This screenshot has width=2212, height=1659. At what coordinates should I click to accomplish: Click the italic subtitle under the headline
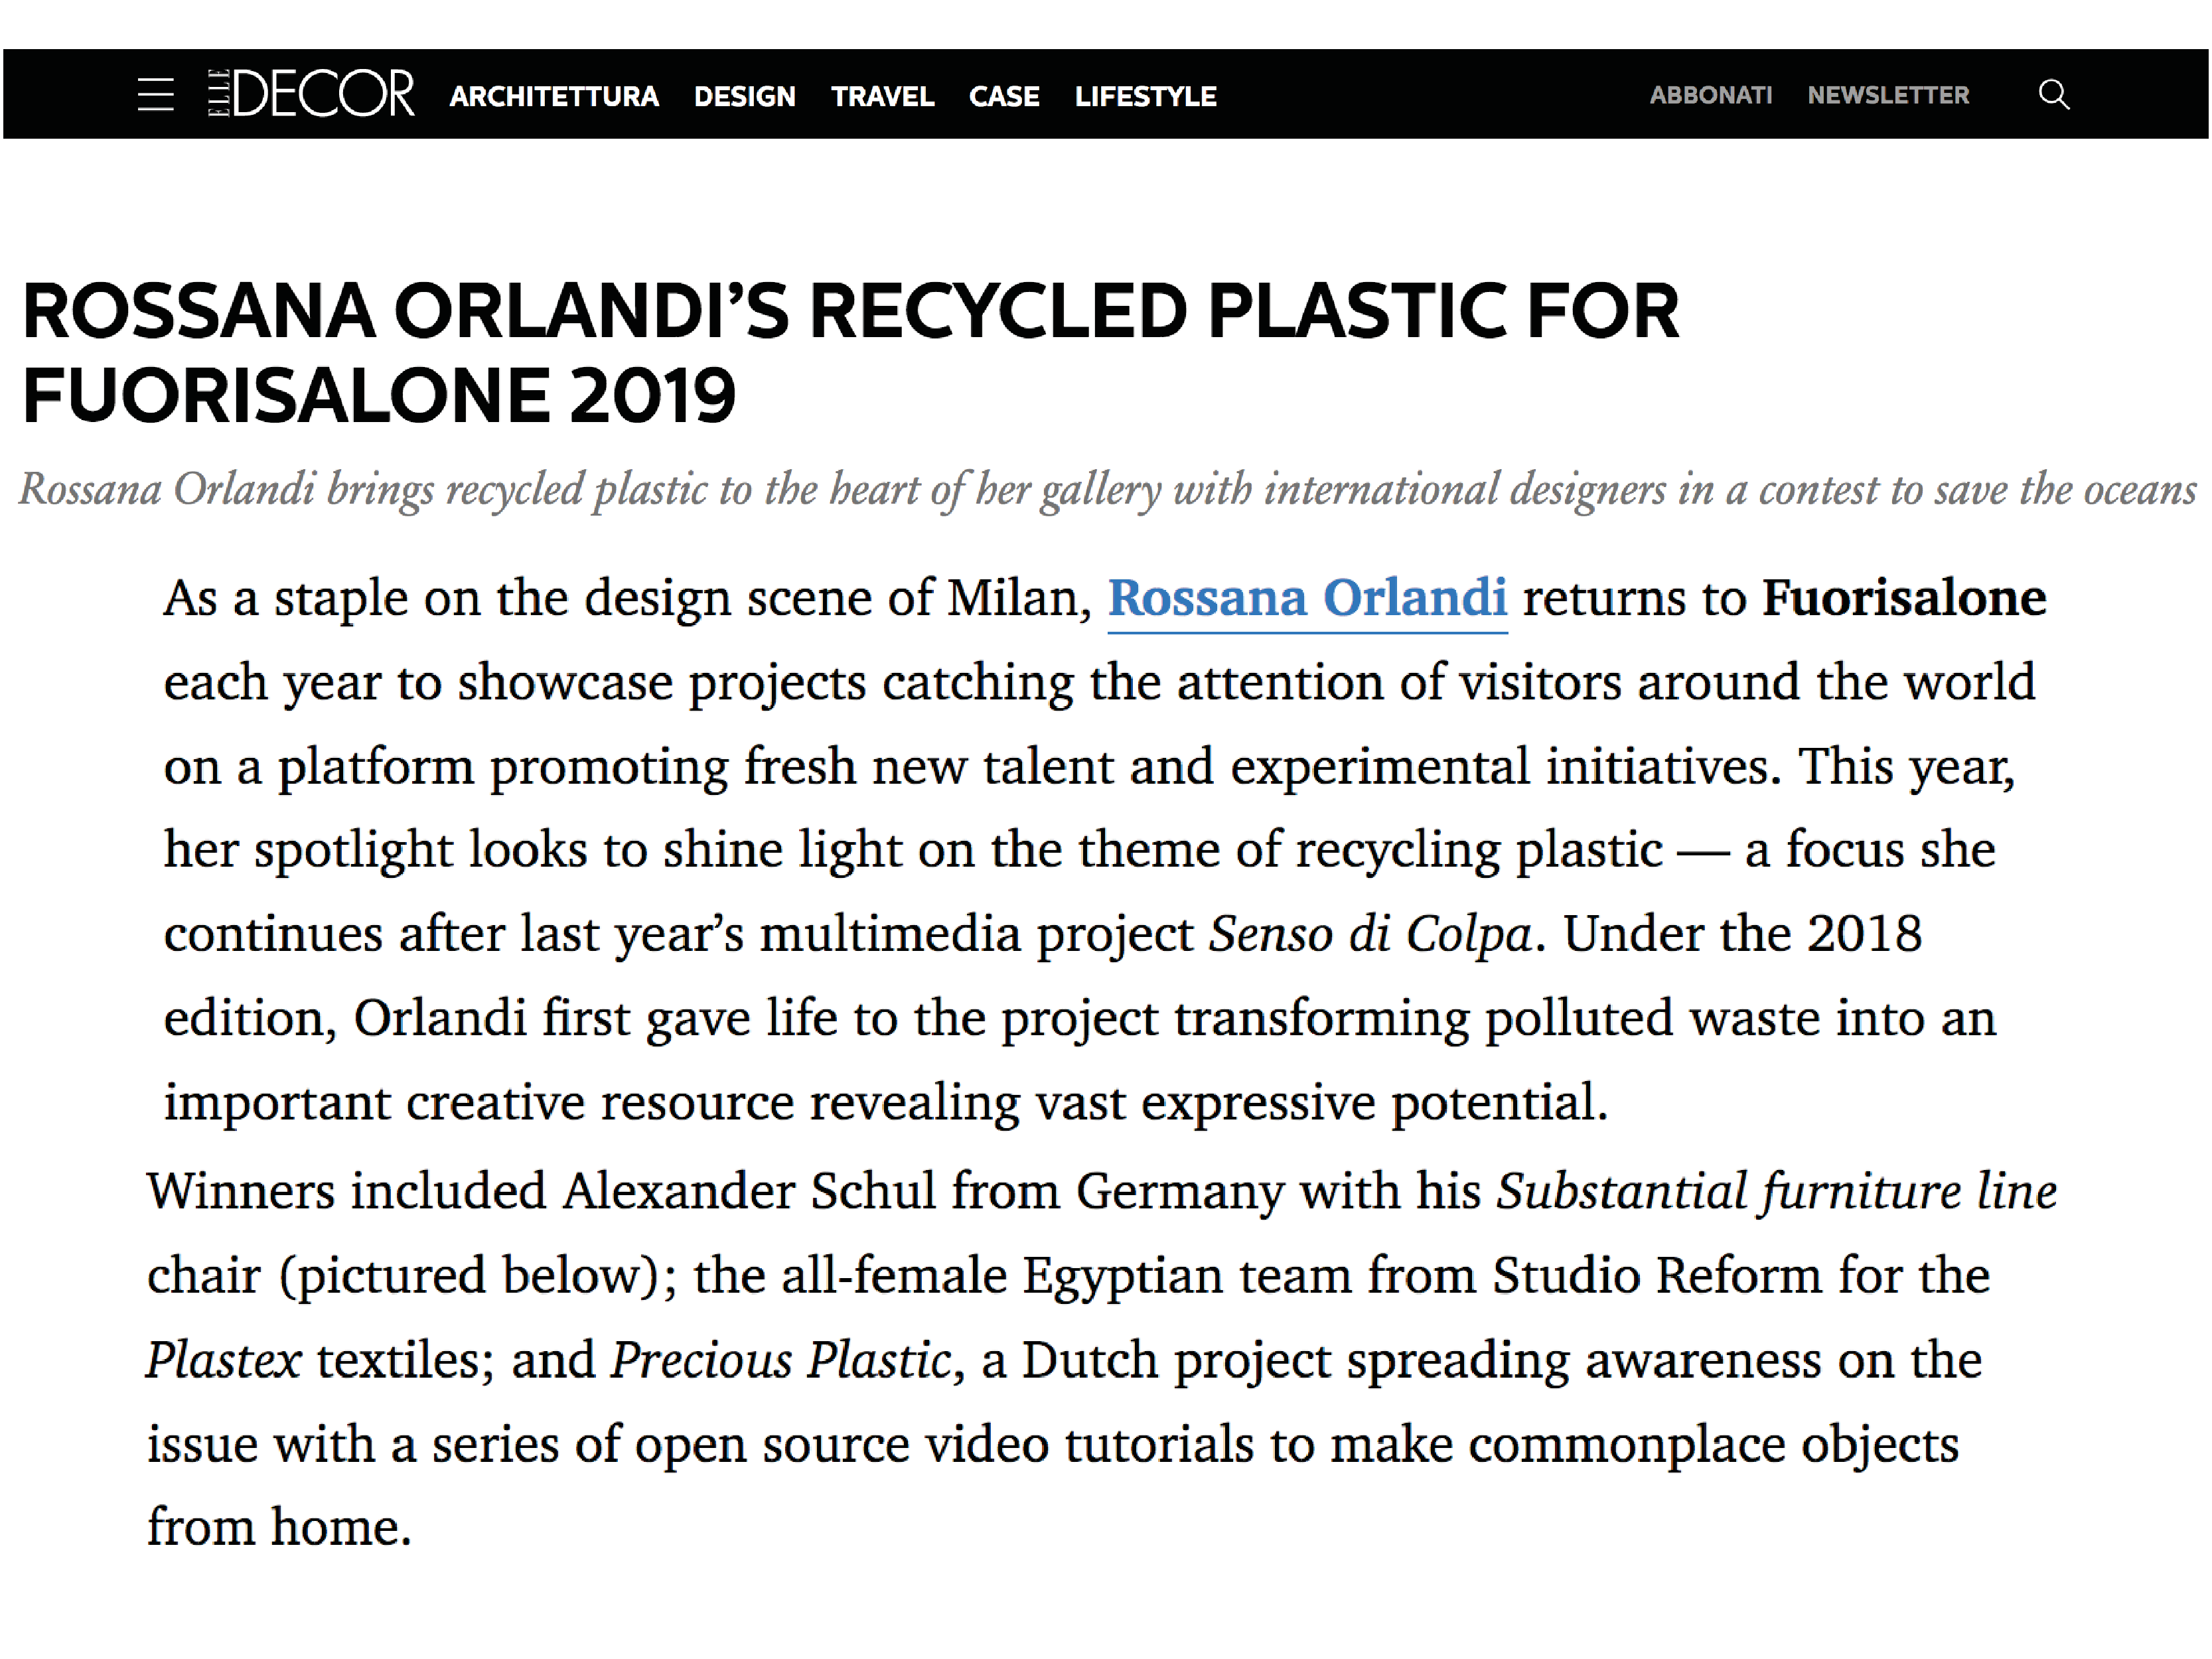pos(1106,490)
